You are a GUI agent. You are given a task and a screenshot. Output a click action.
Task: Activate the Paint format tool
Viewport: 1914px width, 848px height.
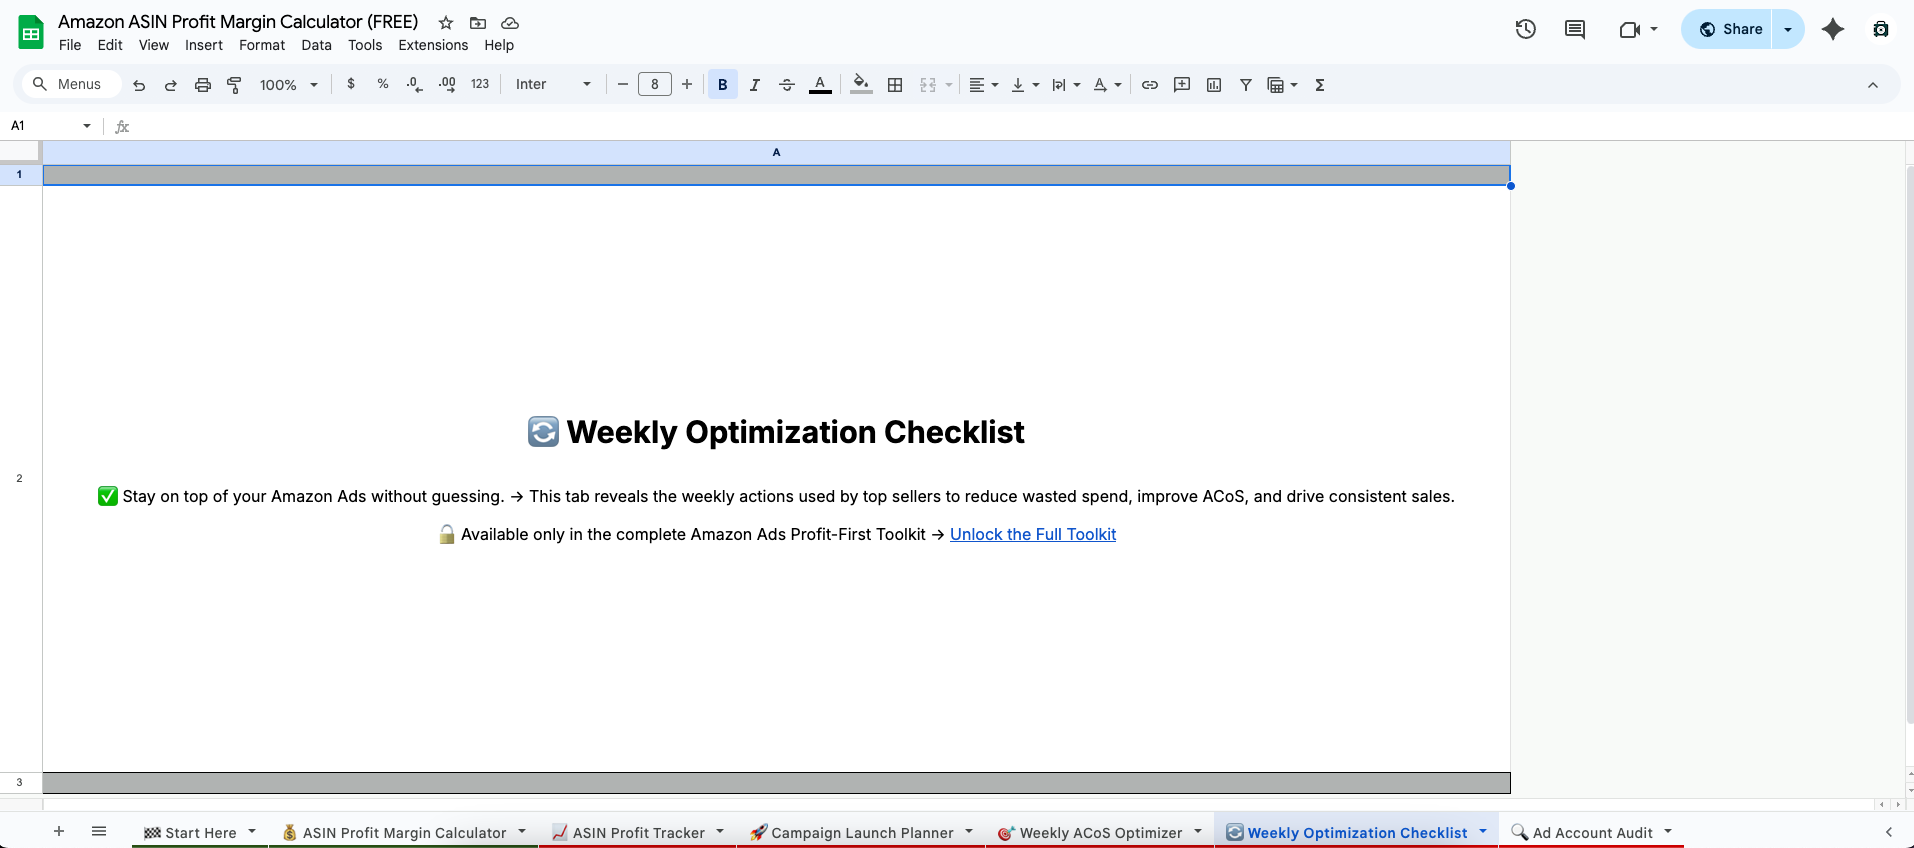[235, 85]
